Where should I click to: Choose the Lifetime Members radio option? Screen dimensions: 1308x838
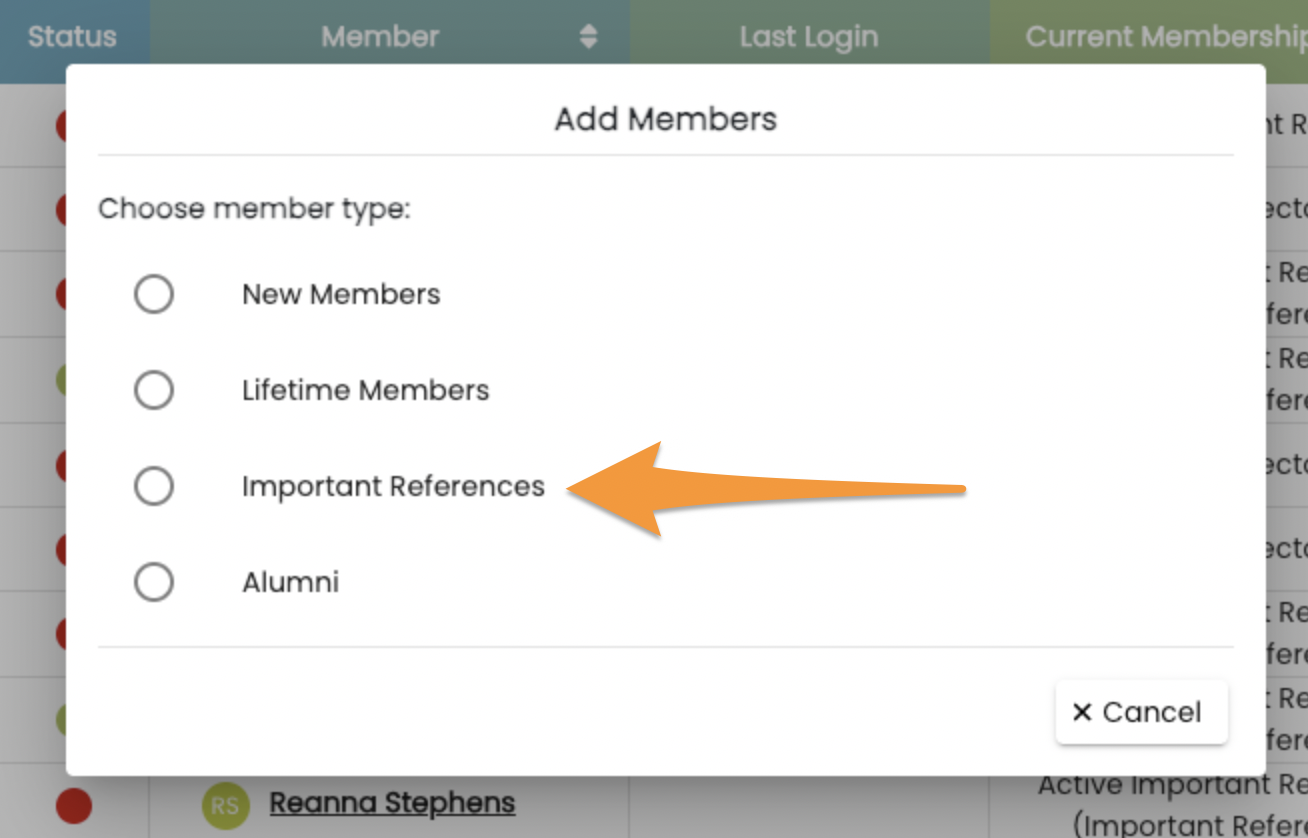coord(154,390)
